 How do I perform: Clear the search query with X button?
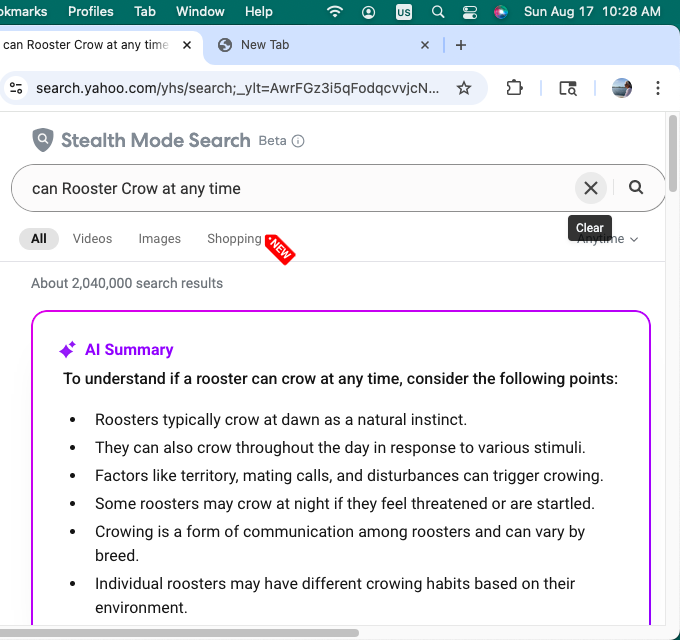pyautogui.click(x=591, y=188)
